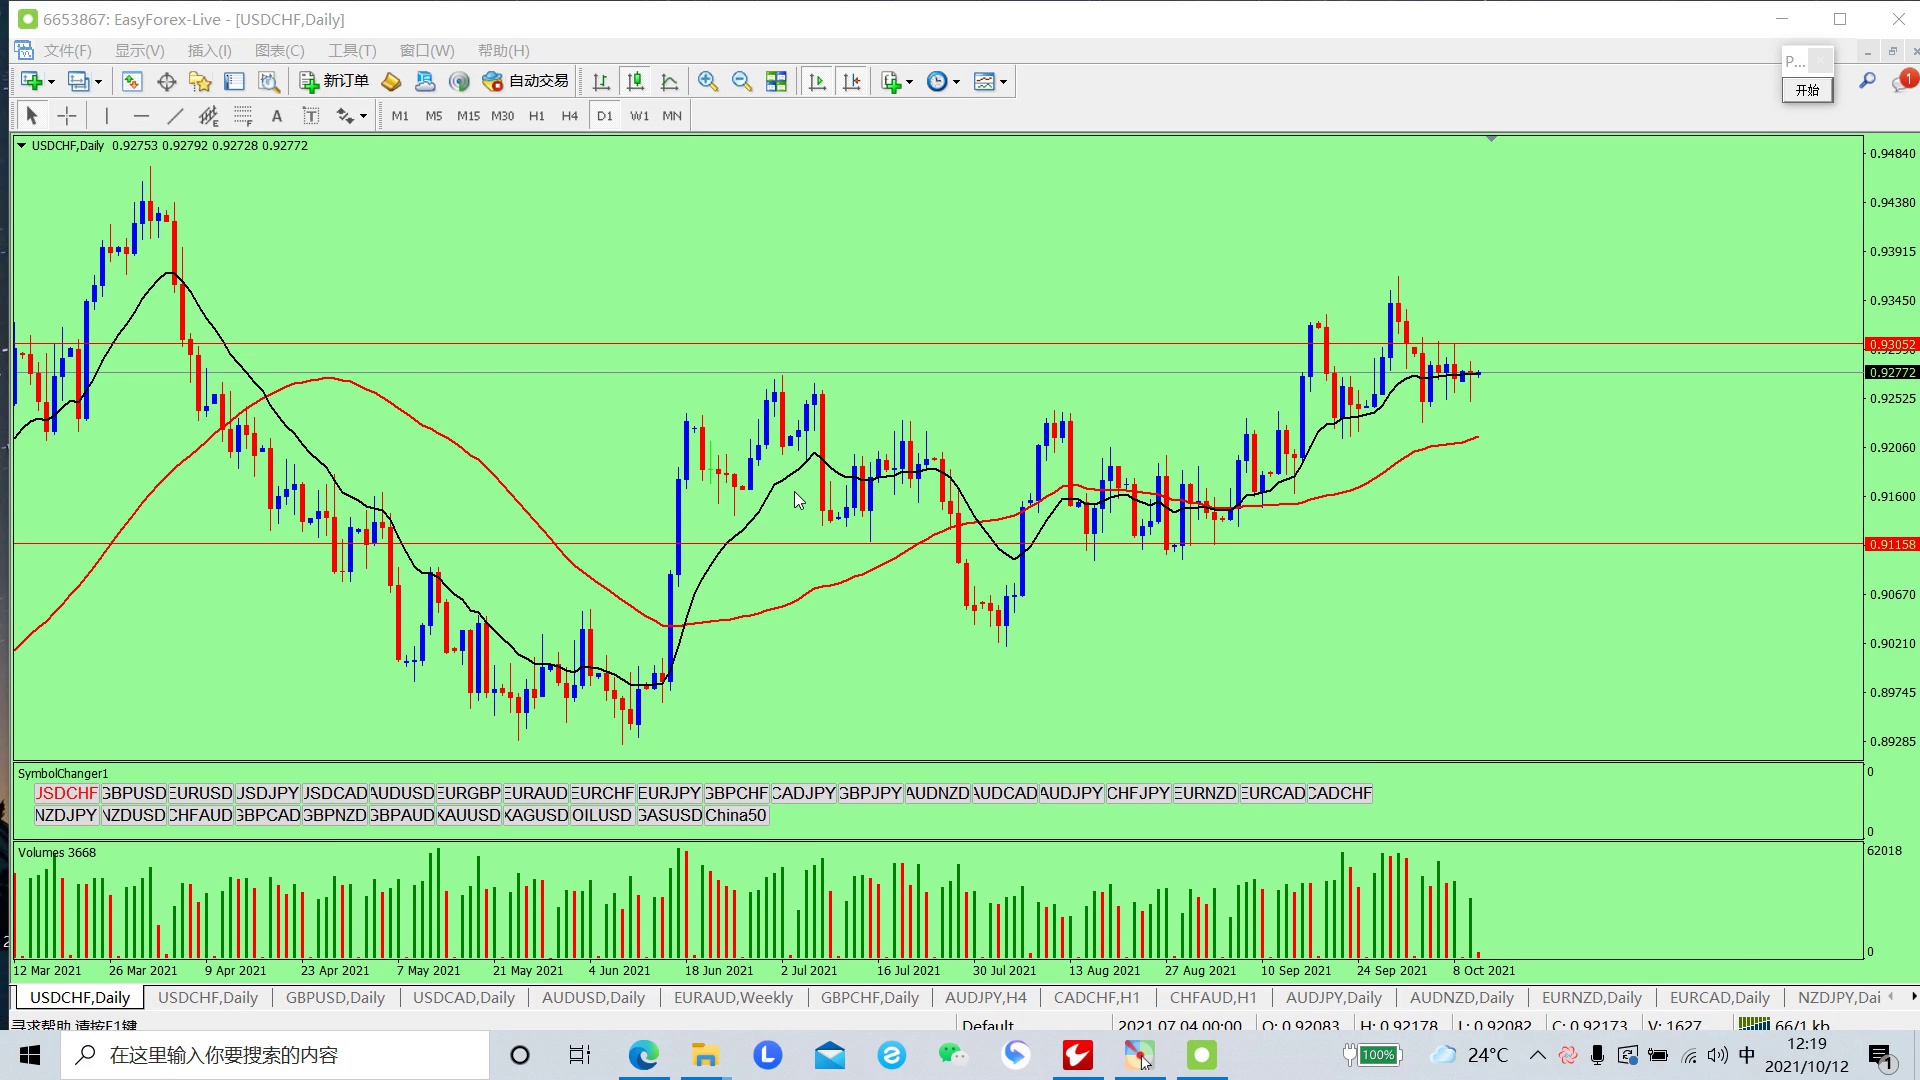Toggle the chart shift icon

(x=852, y=82)
